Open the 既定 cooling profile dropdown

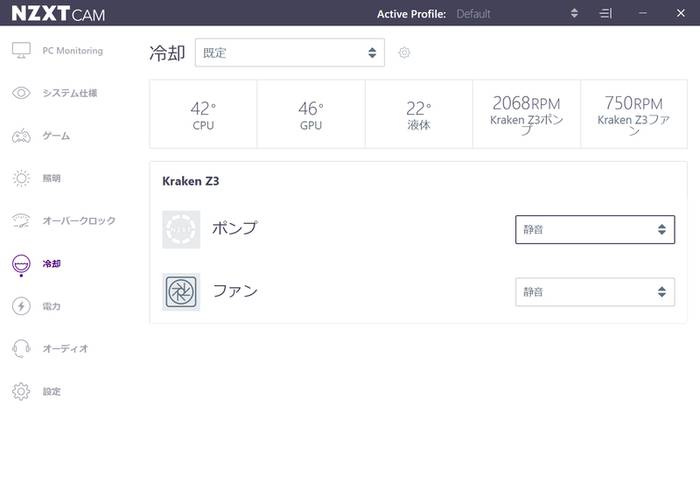(x=290, y=53)
